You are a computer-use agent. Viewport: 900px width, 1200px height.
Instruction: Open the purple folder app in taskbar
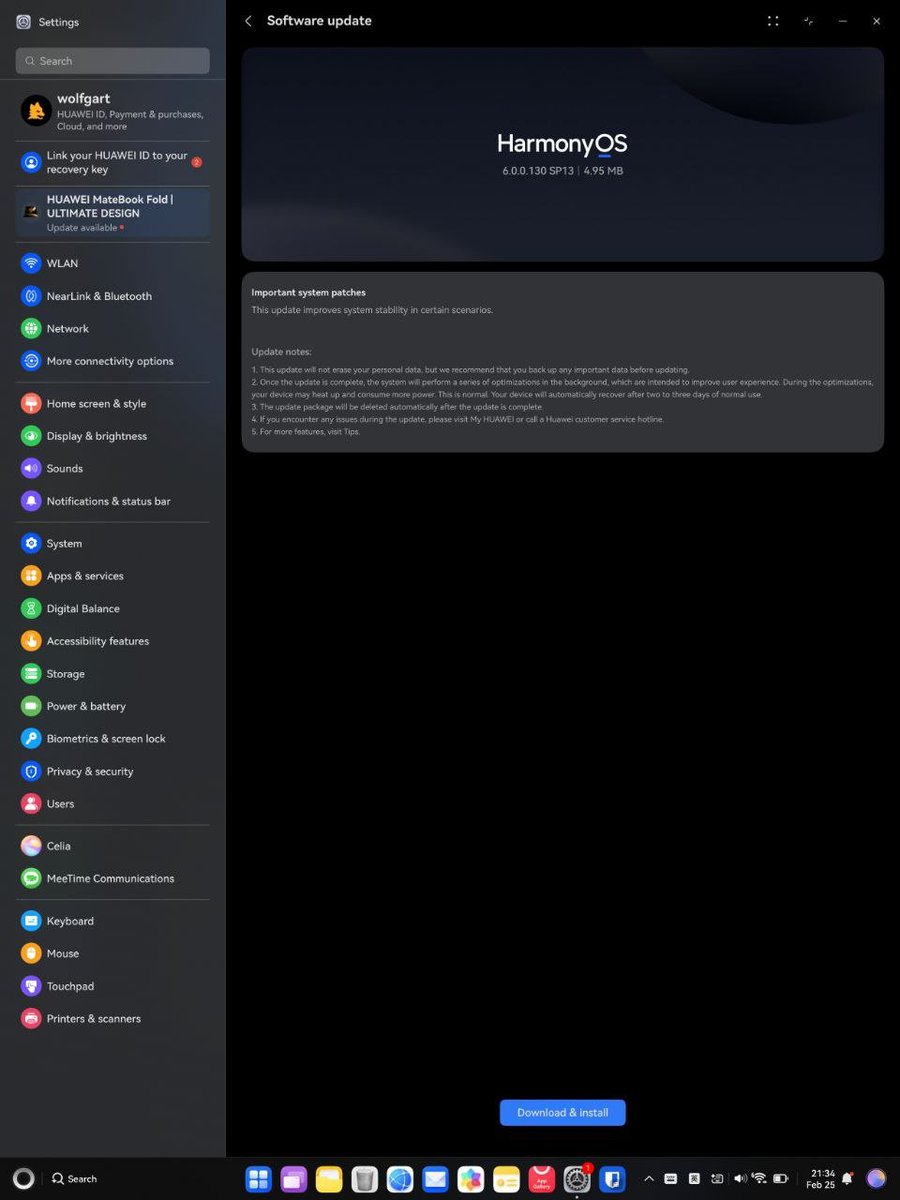tap(294, 1179)
